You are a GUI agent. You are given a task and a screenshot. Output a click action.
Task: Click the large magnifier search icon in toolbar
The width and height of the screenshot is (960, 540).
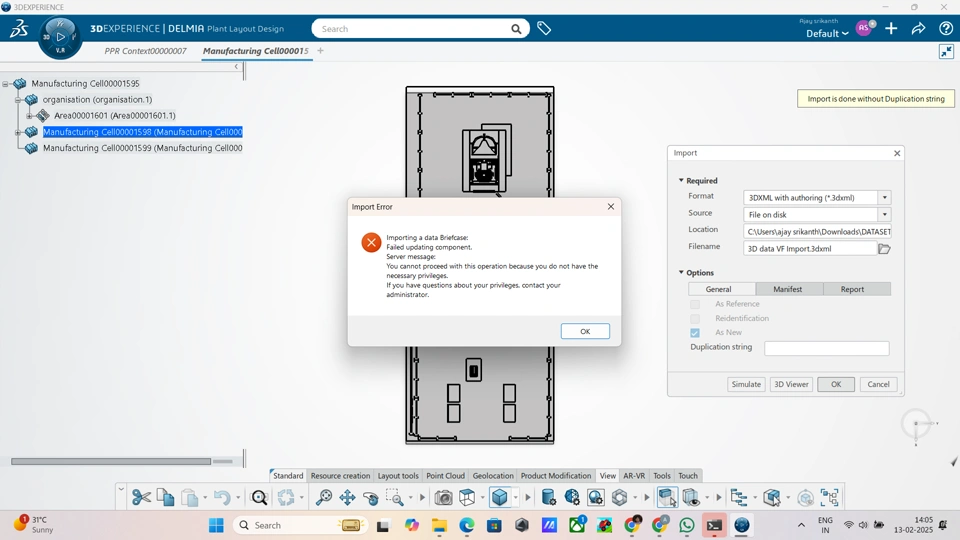click(x=259, y=497)
